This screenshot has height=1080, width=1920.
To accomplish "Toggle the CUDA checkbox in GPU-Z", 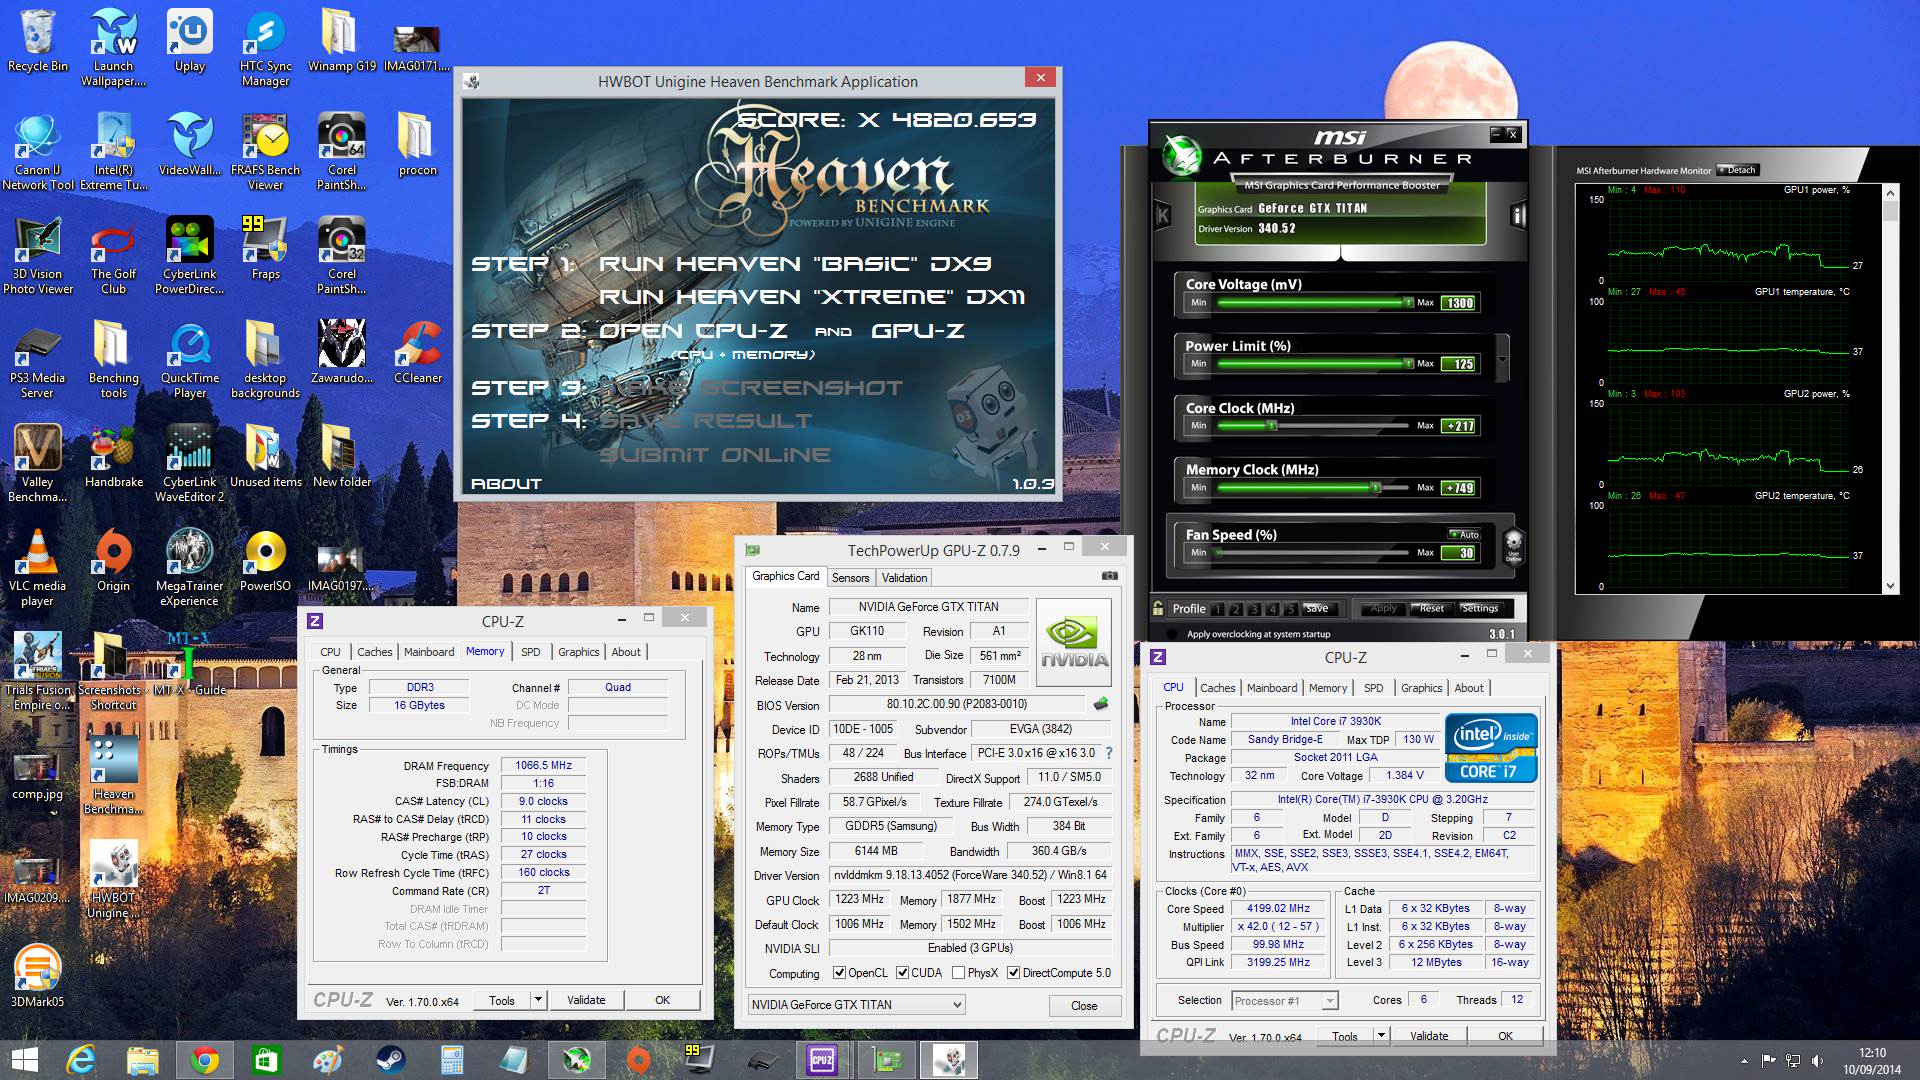I will [x=902, y=973].
